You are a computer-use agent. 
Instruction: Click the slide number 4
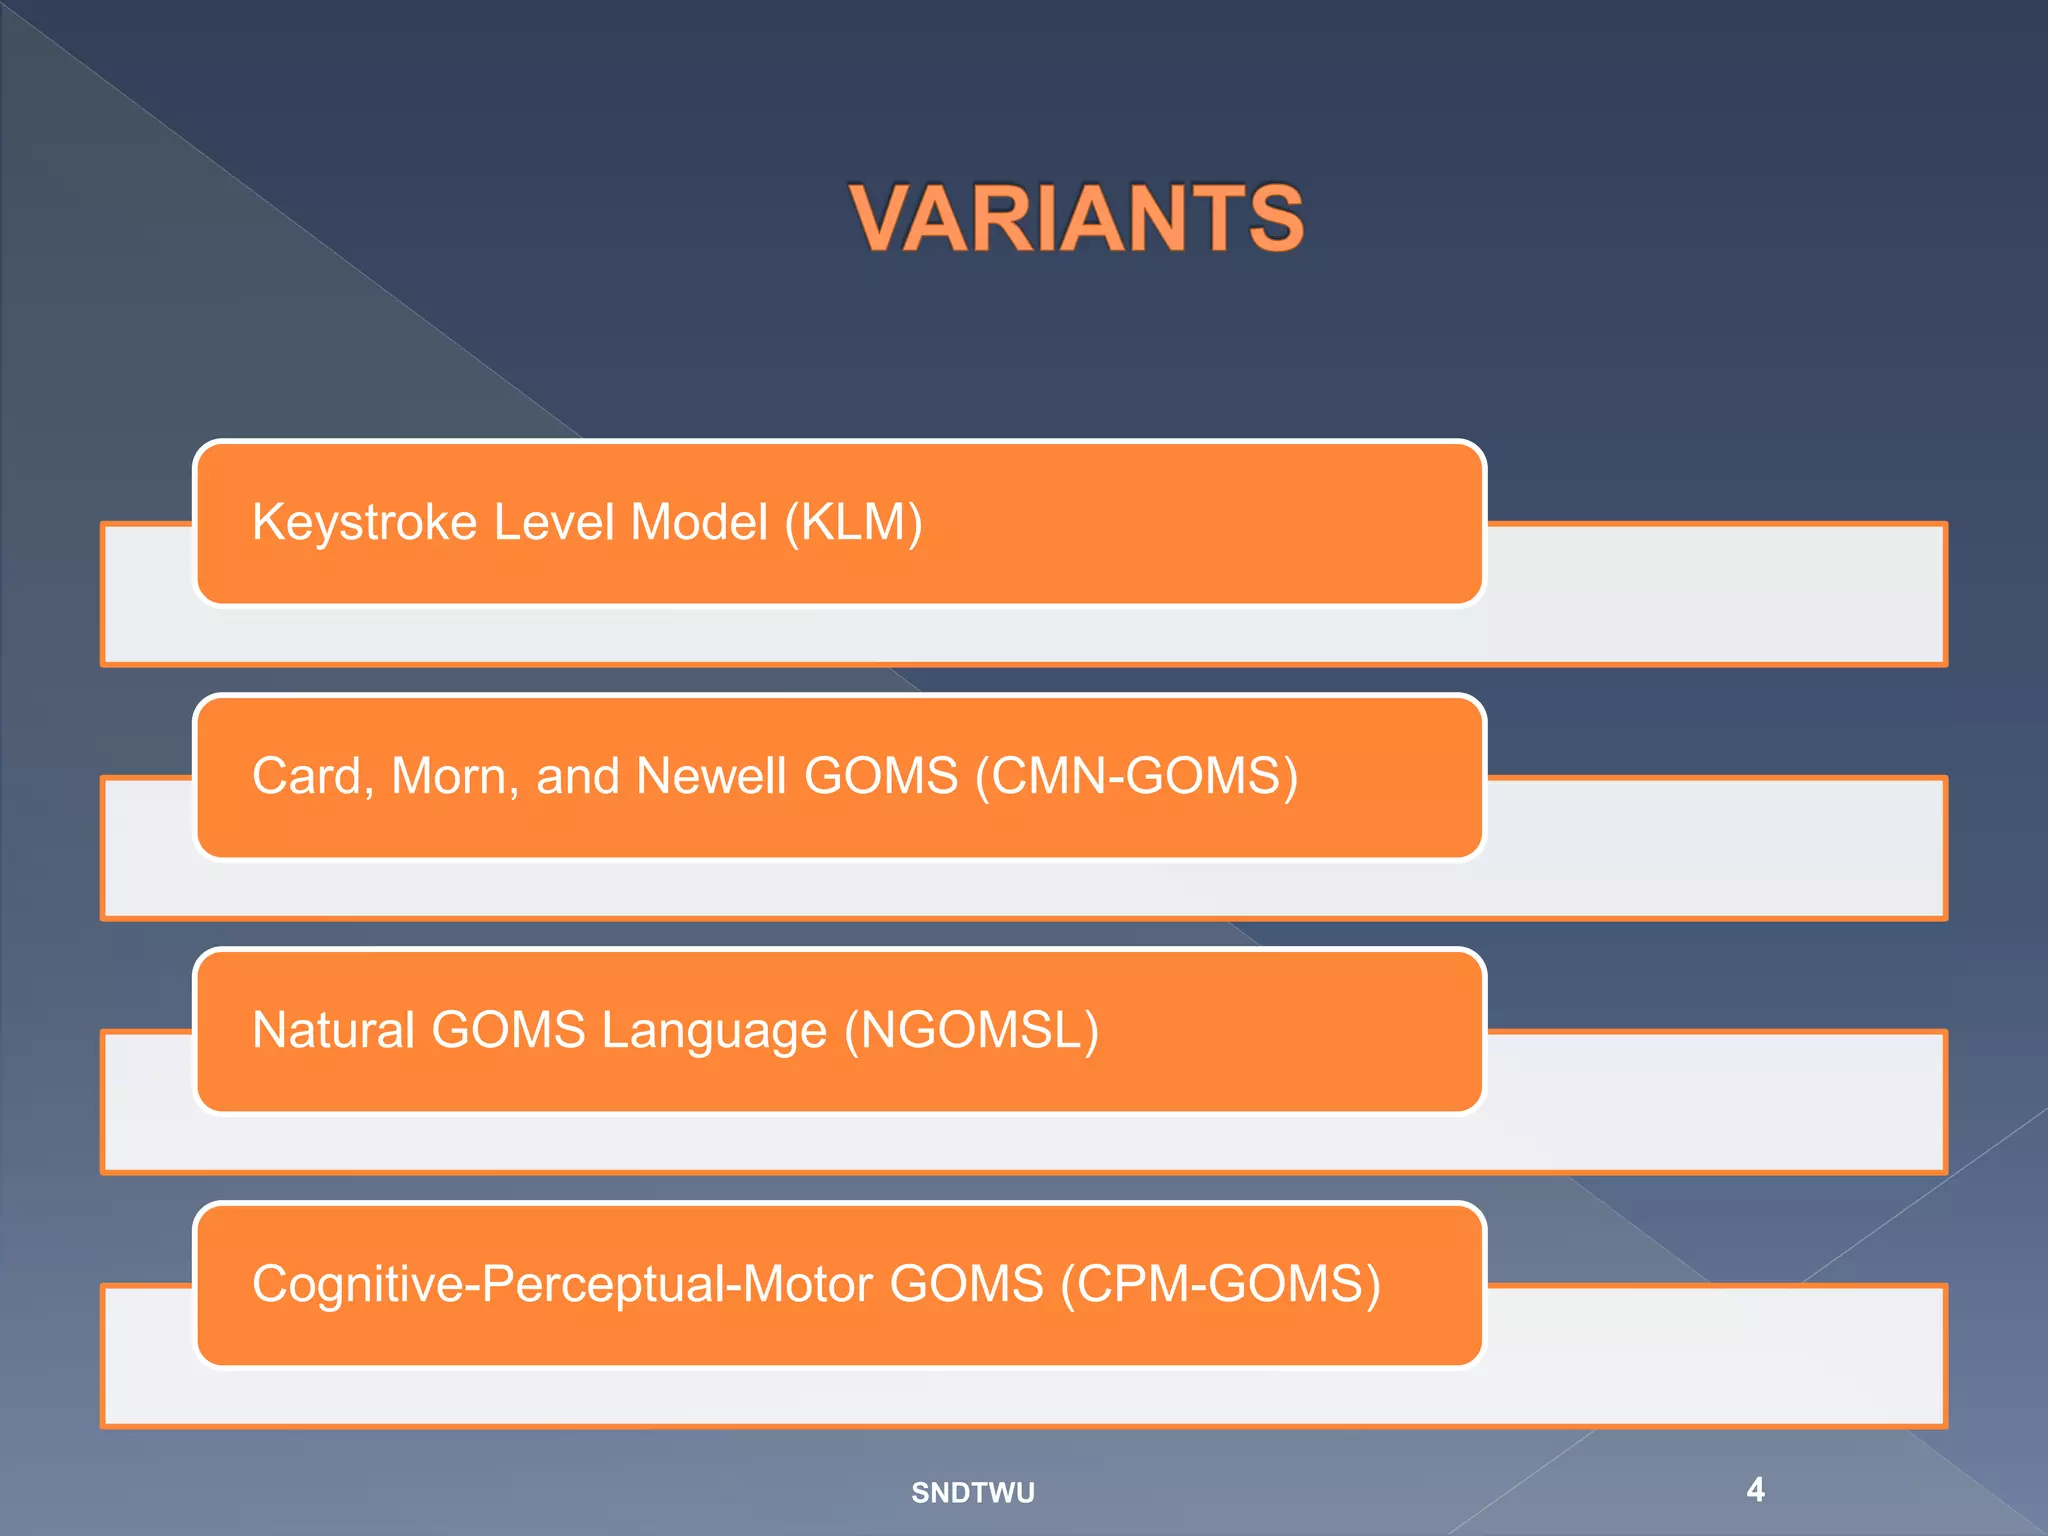[1755, 1489]
